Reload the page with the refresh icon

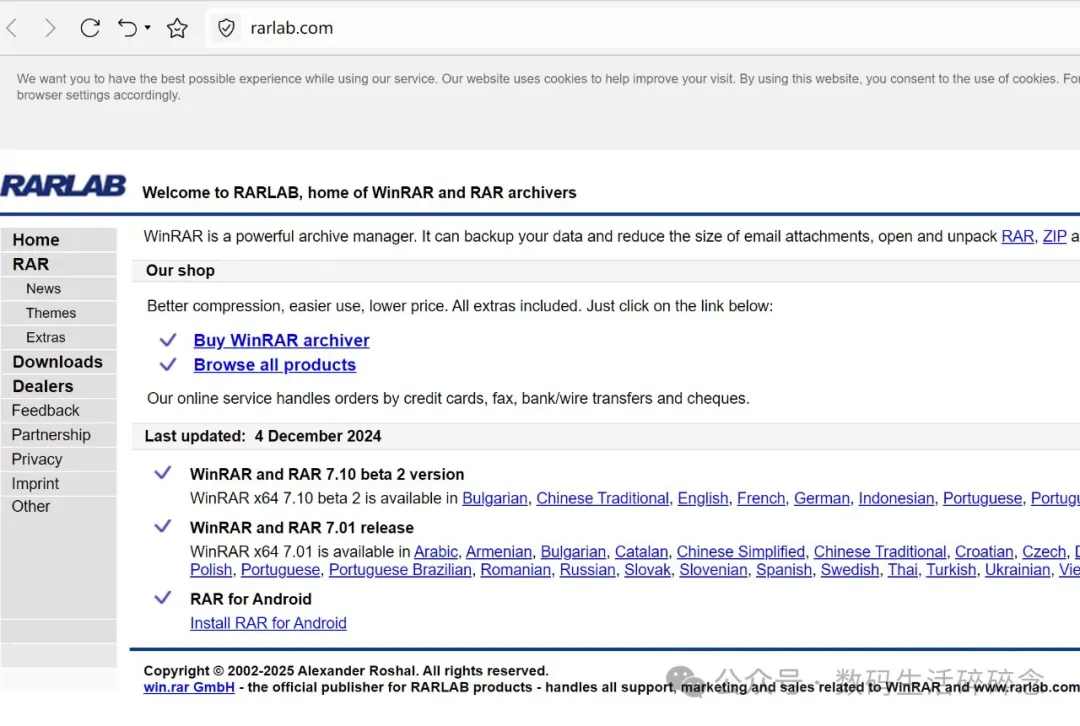coord(90,28)
